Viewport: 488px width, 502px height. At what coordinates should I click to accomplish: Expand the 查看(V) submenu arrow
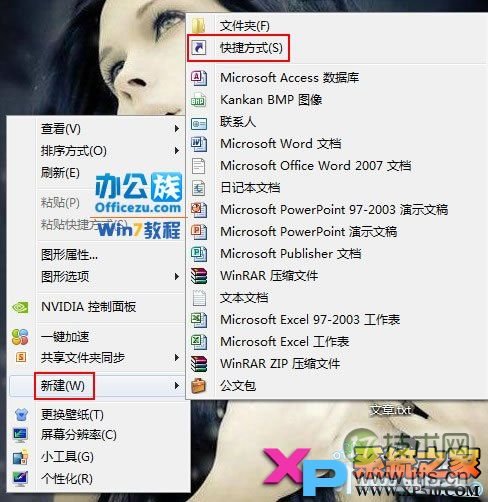pyautogui.click(x=177, y=129)
